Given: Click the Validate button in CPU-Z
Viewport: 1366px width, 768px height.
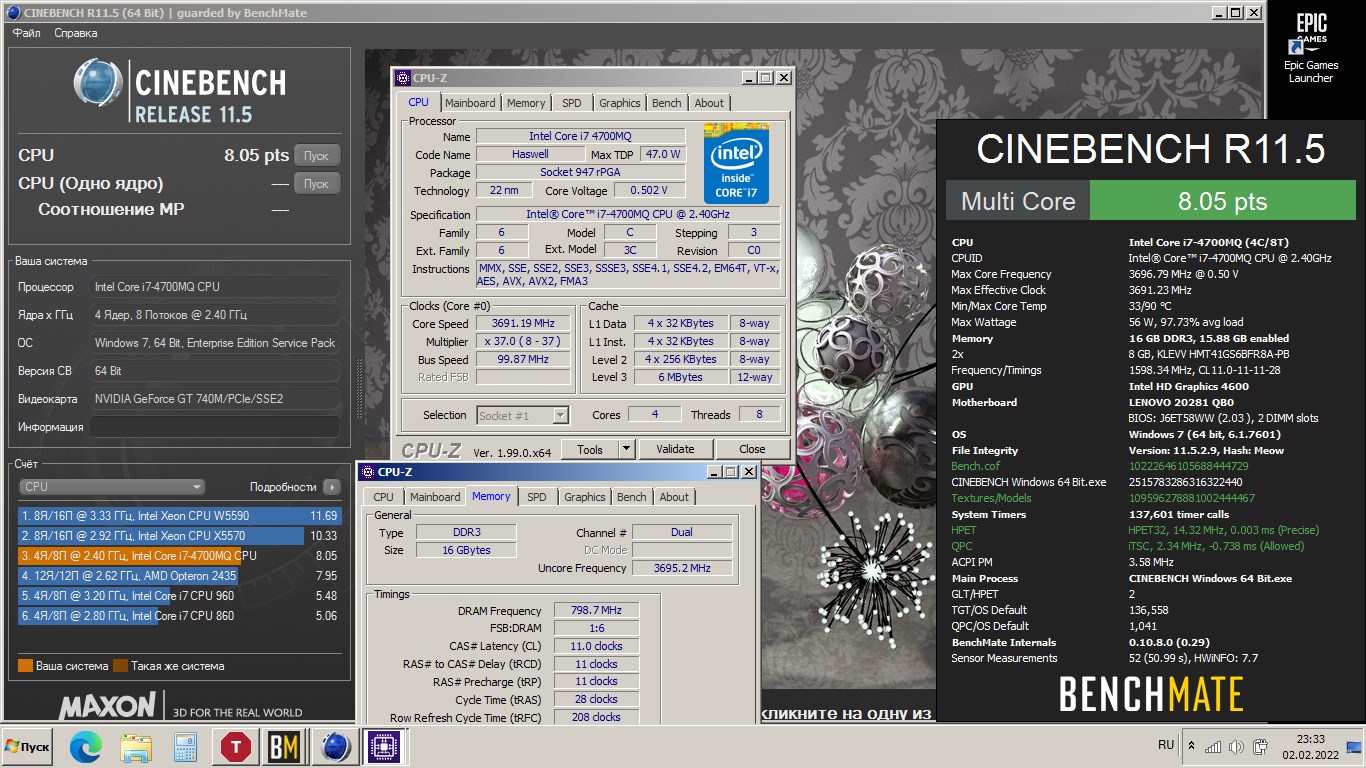Looking at the screenshot, I should click(x=674, y=450).
